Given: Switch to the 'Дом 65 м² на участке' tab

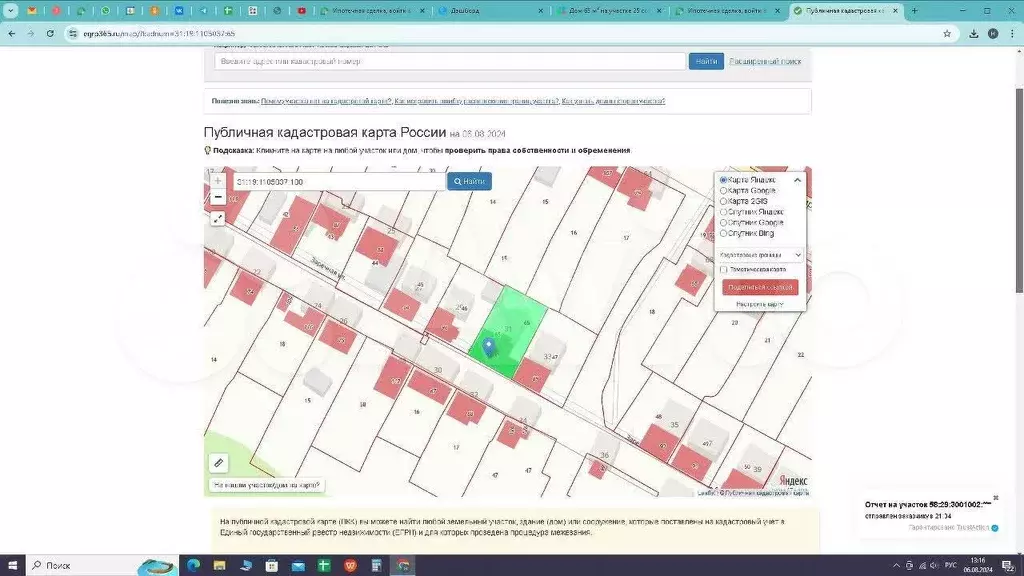Looking at the screenshot, I should pyautogui.click(x=609, y=10).
